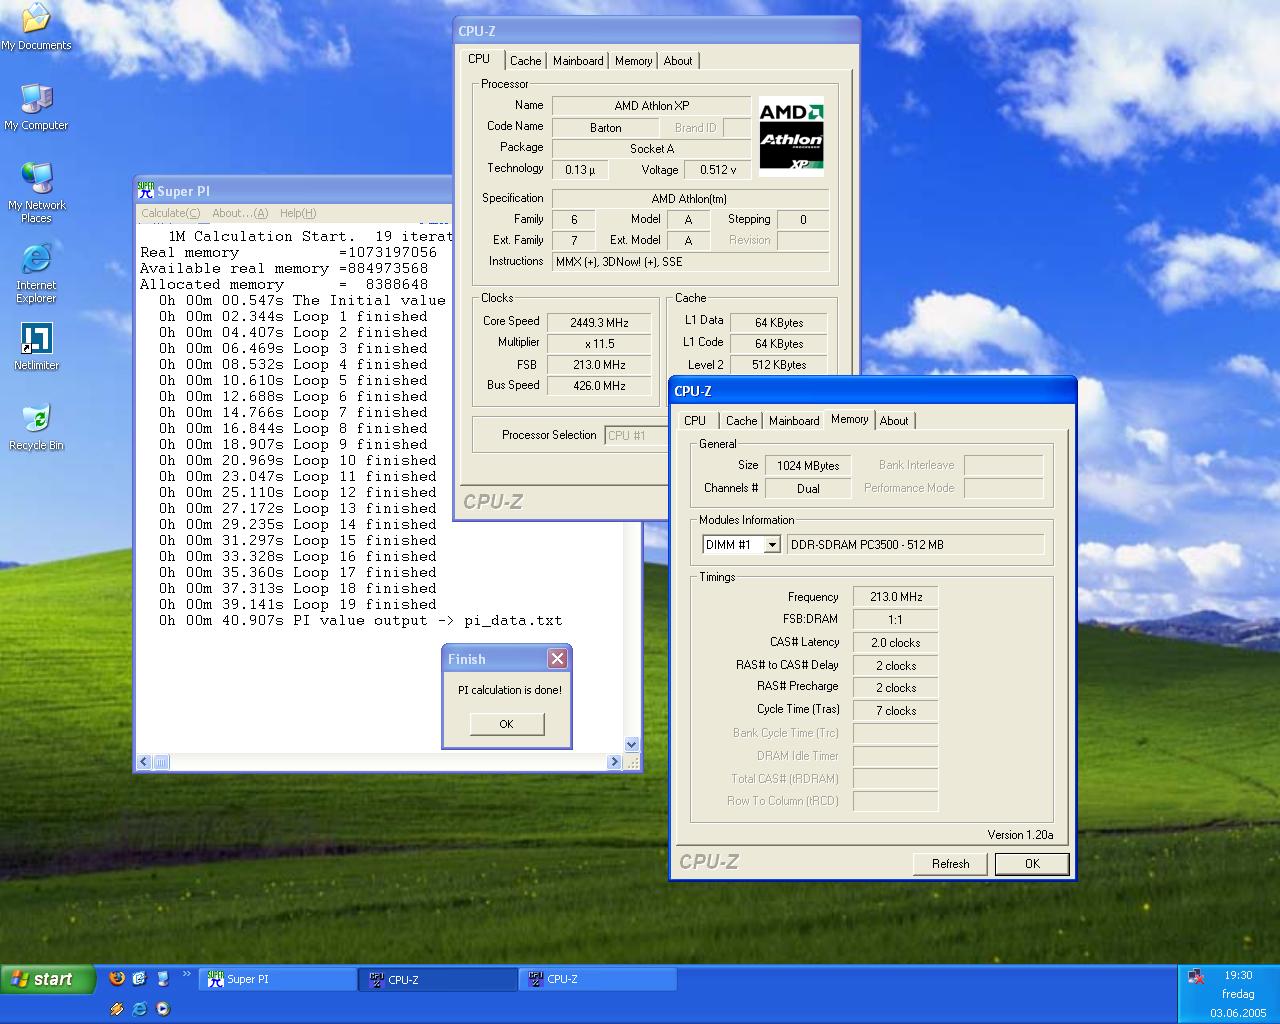Launch Firefox from Quick Launch
This screenshot has height=1024, width=1280.
(x=117, y=979)
